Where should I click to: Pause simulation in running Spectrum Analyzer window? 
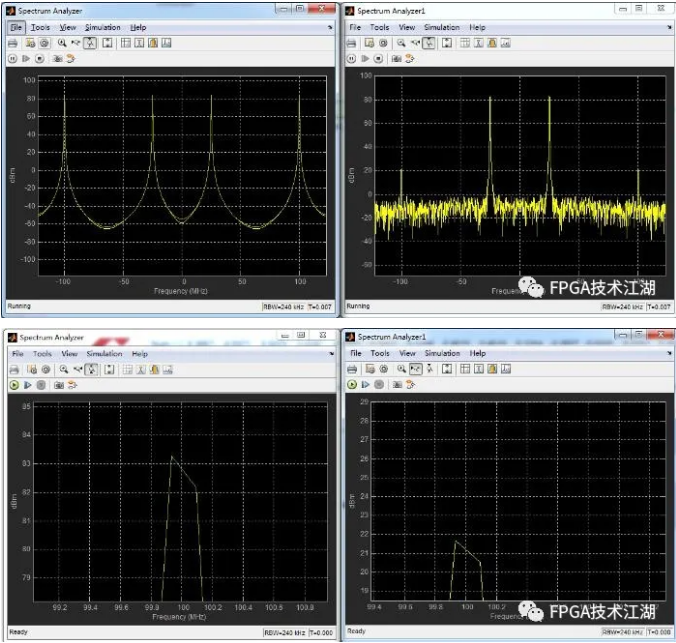coord(13,58)
